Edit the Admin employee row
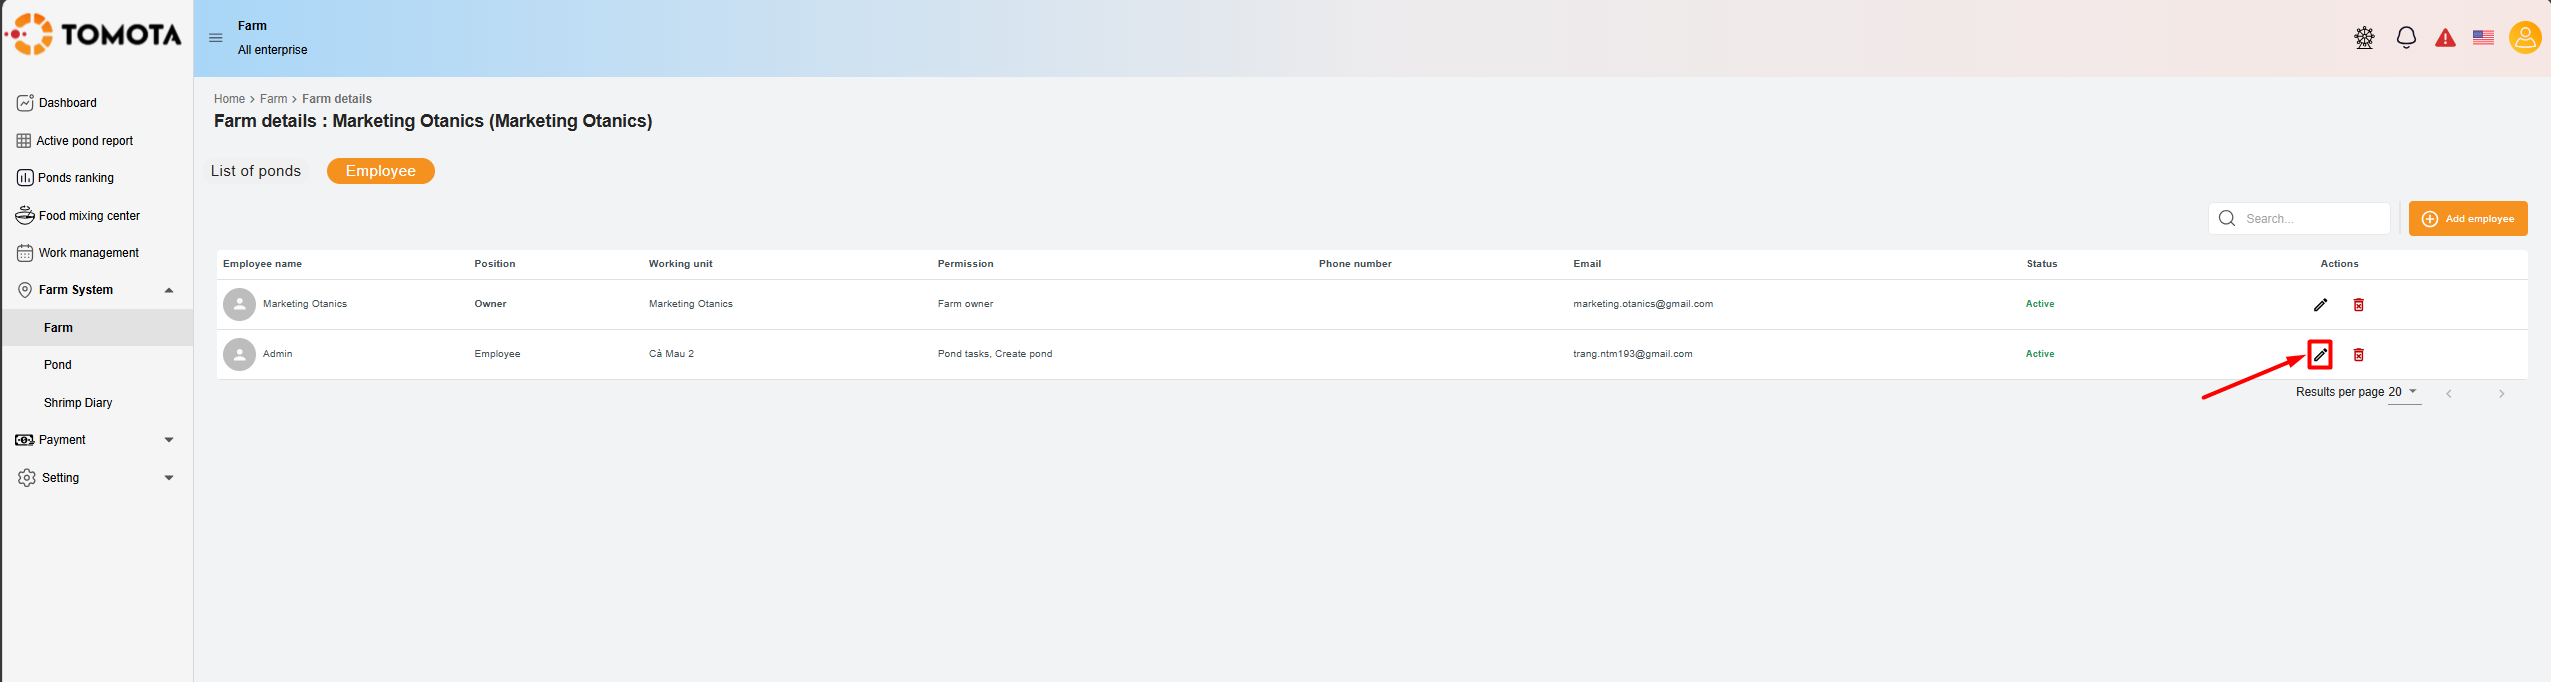The height and width of the screenshot is (682, 2551). point(2320,355)
